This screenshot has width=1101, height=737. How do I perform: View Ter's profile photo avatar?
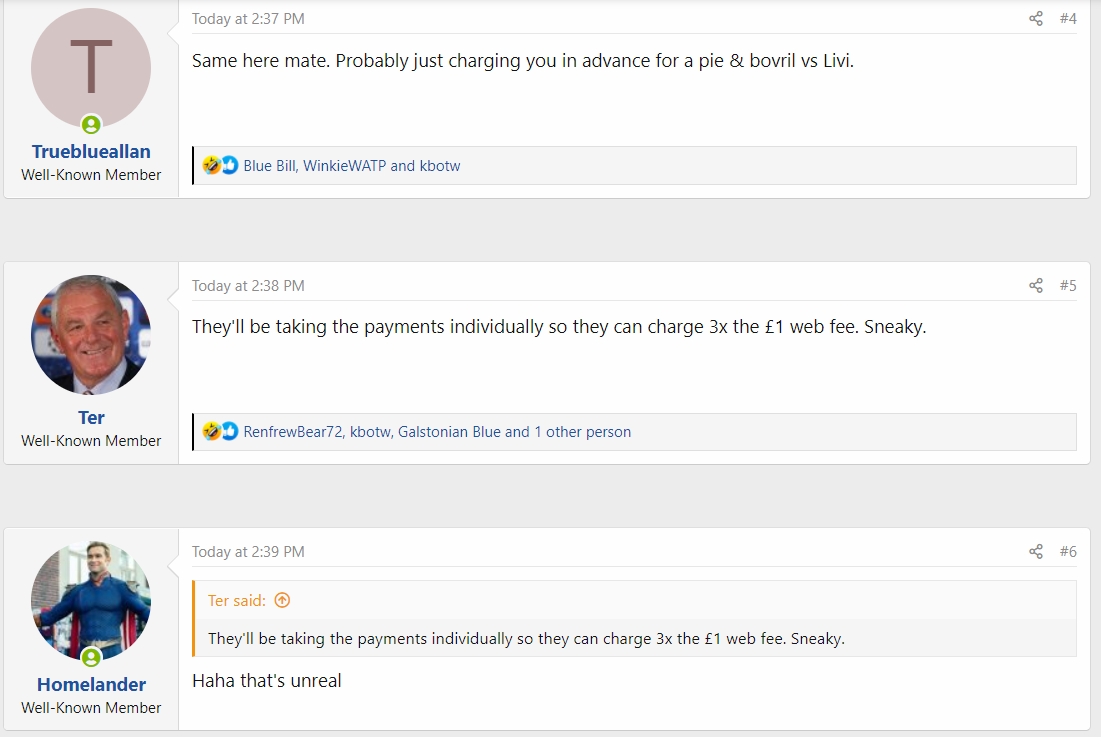(x=91, y=335)
